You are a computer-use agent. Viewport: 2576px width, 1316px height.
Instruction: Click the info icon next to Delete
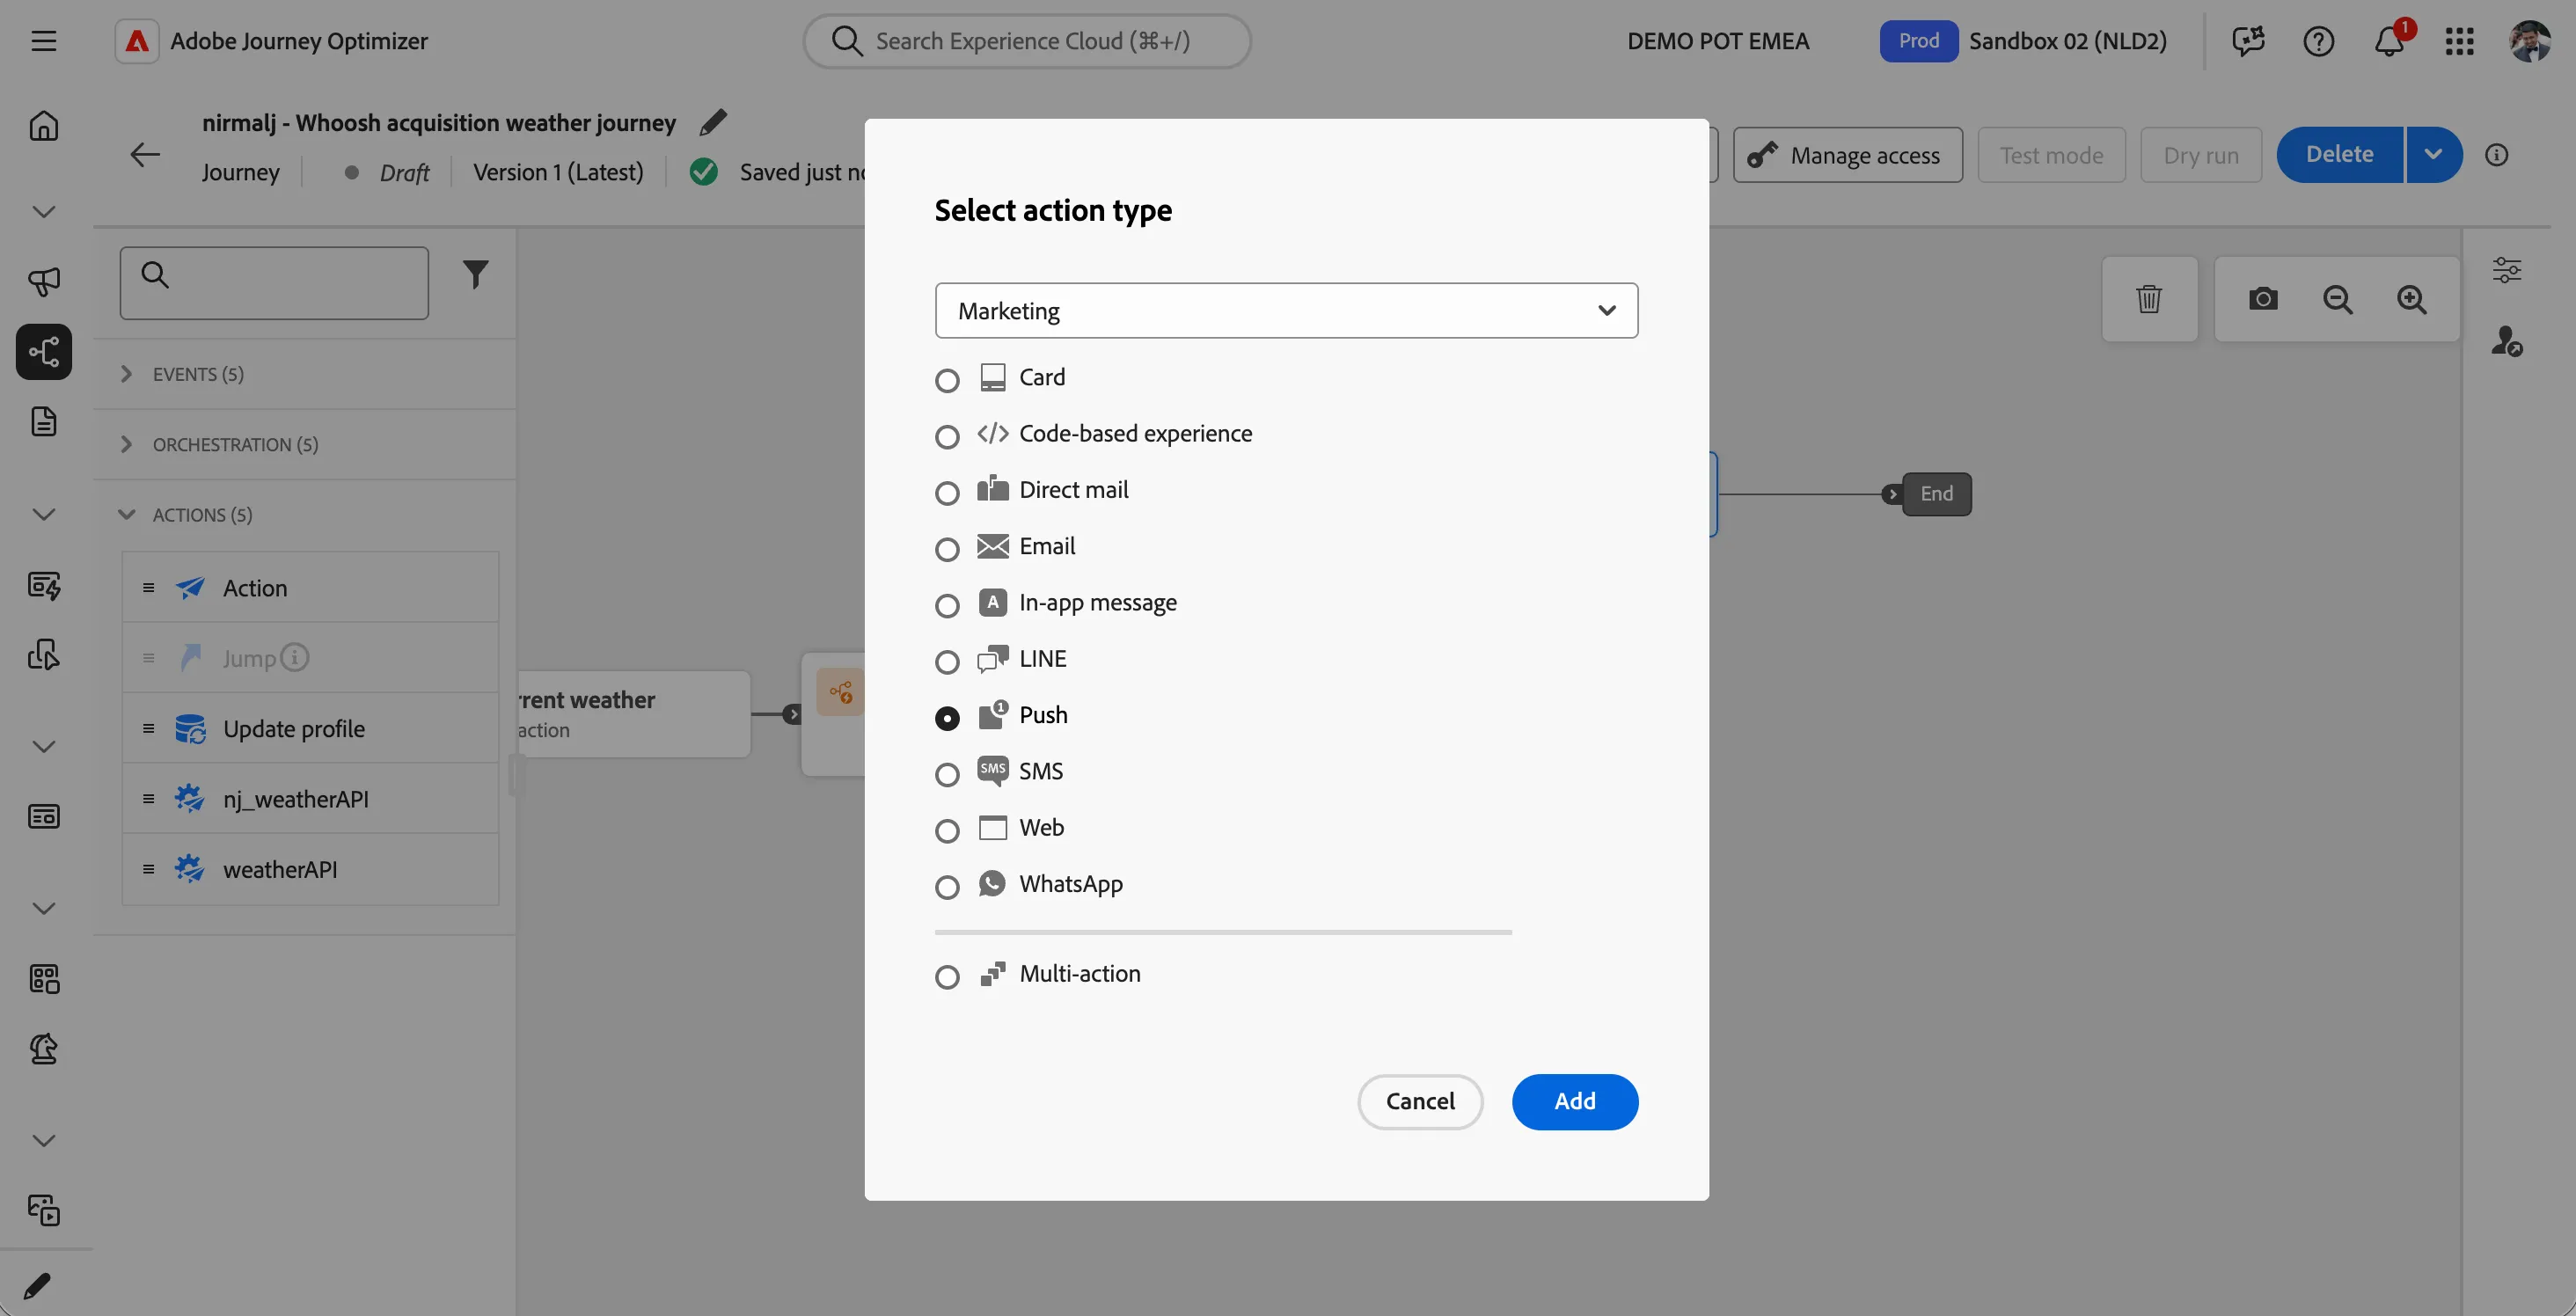[2497, 155]
